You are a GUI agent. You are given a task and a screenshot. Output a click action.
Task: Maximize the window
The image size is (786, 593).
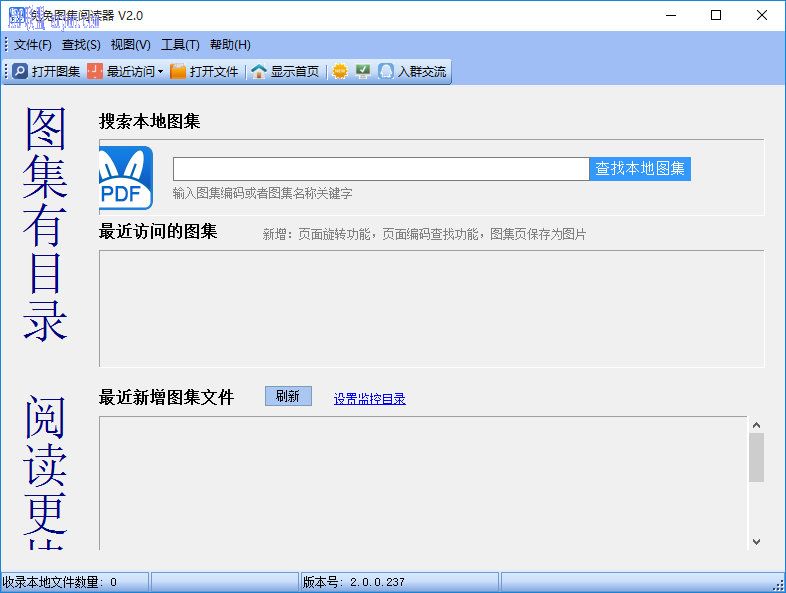pos(716,16)
